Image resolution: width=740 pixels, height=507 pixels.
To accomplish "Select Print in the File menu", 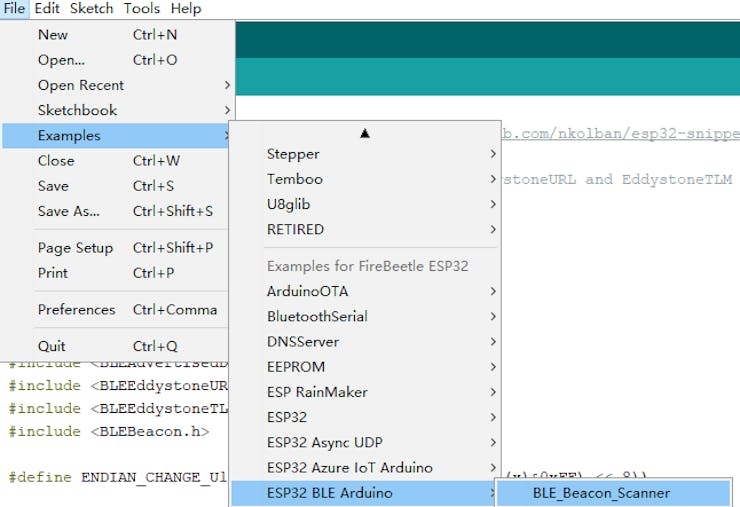I will (116, 273).
